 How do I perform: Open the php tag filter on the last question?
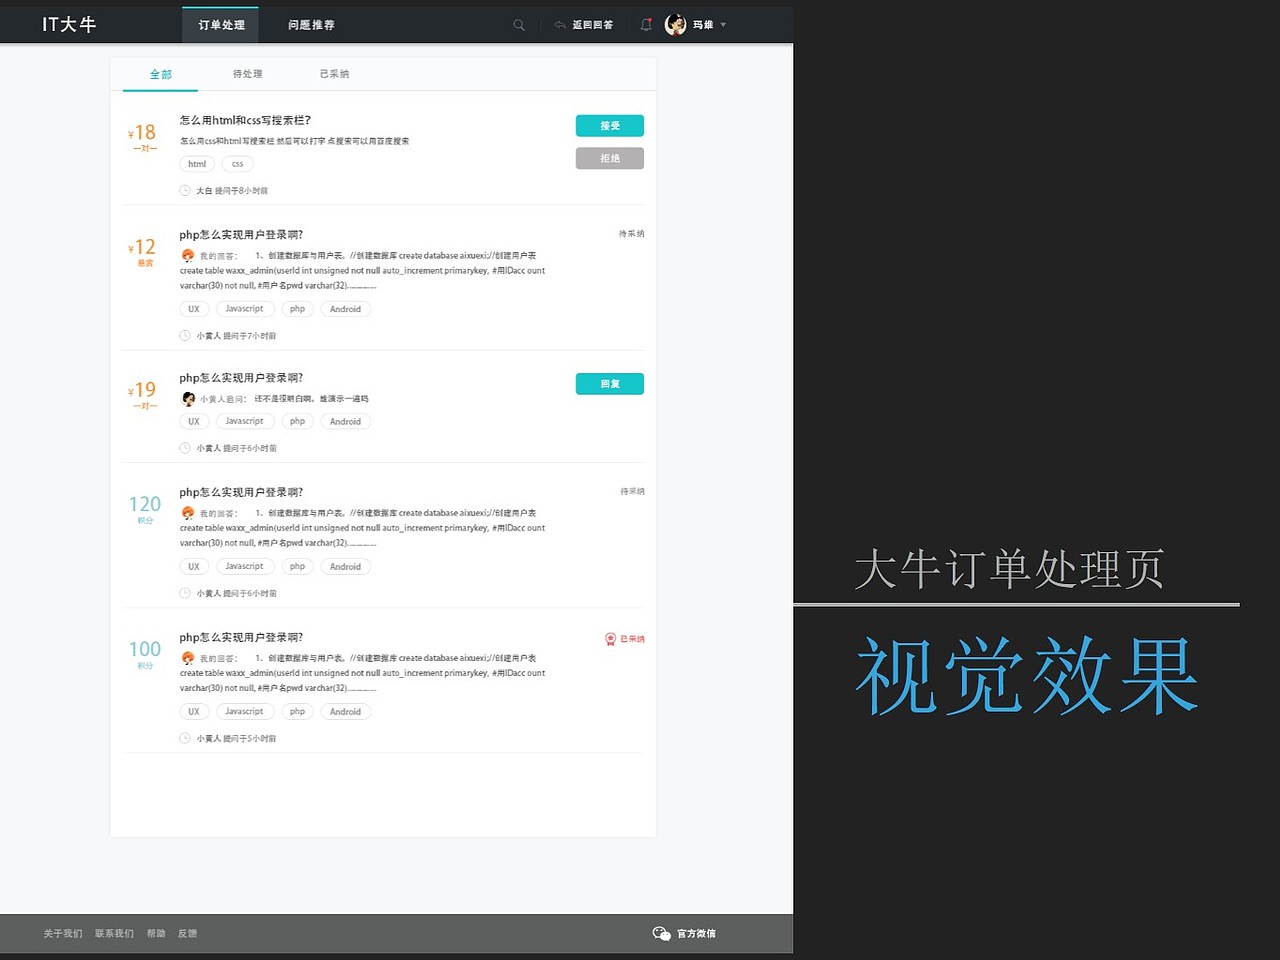[x=297, y=711]
